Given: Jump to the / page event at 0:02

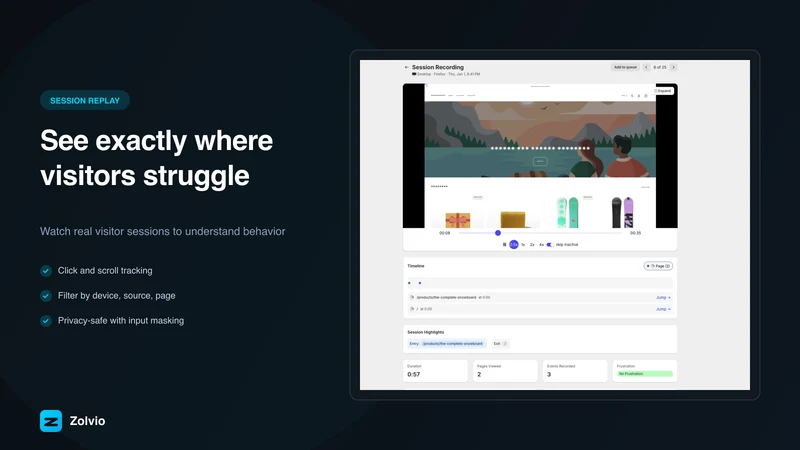Looking at the screenshot, I should tap(663, 309).
